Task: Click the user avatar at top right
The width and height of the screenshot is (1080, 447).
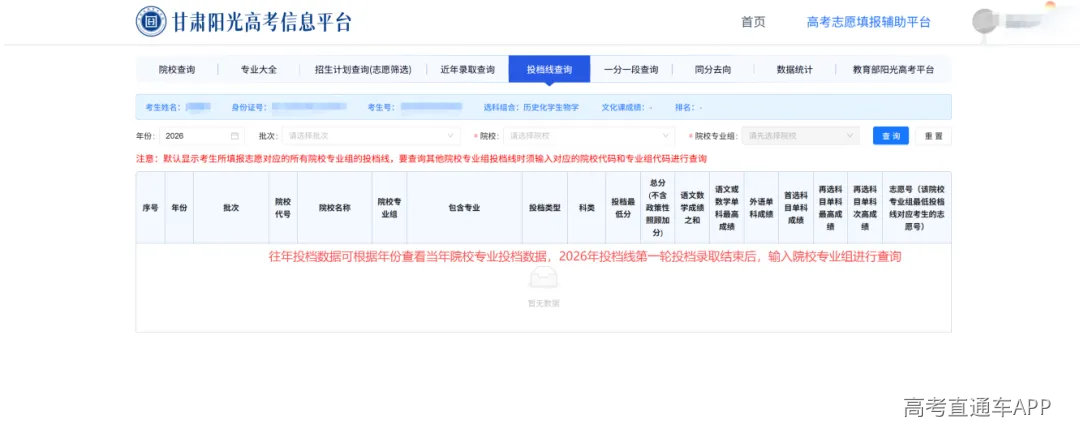Action: pos(984,21)
